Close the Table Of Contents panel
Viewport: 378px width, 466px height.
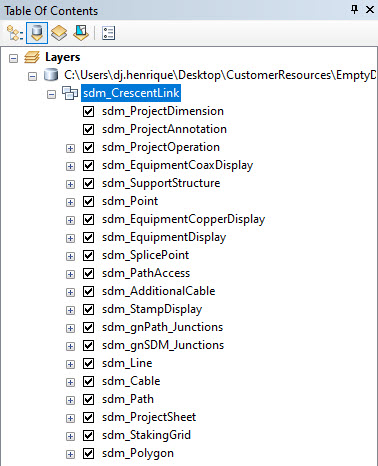click(x=370, y=10)
